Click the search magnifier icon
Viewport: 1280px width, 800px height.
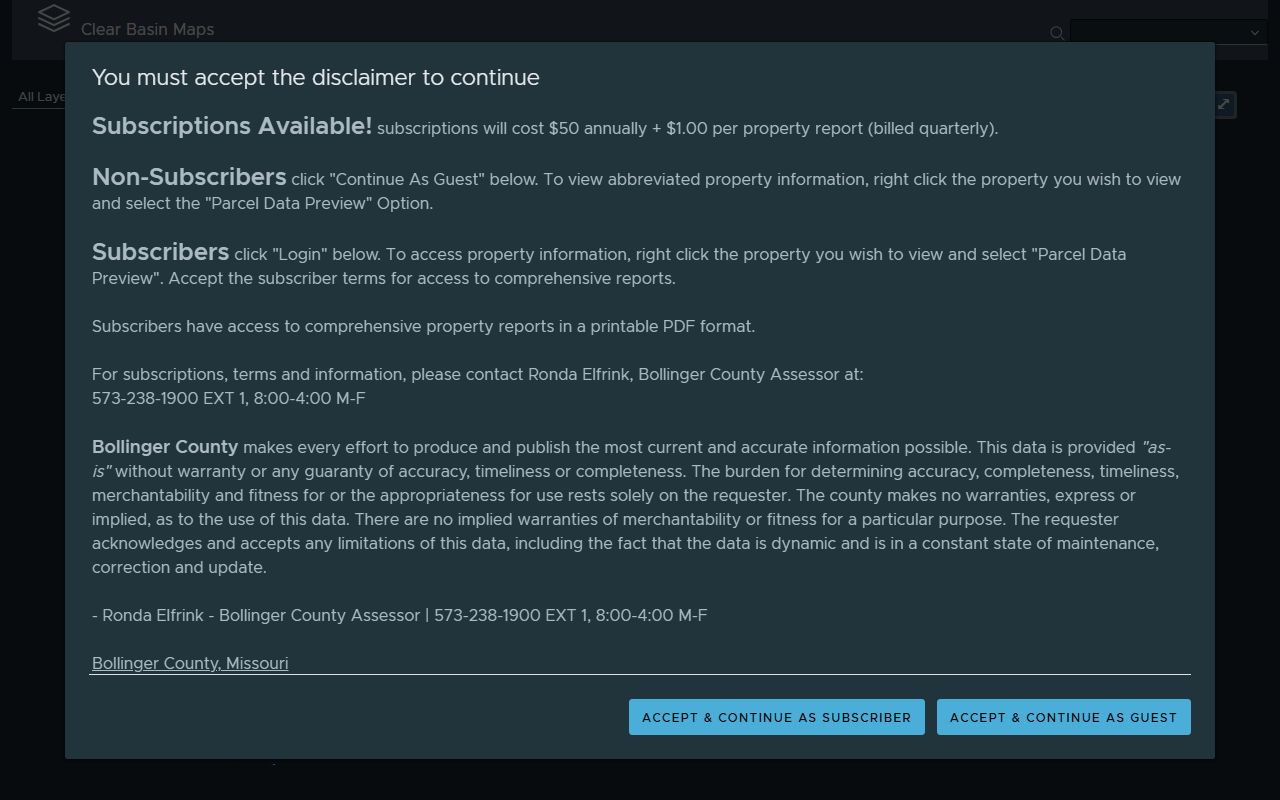tap(1056, 33)
